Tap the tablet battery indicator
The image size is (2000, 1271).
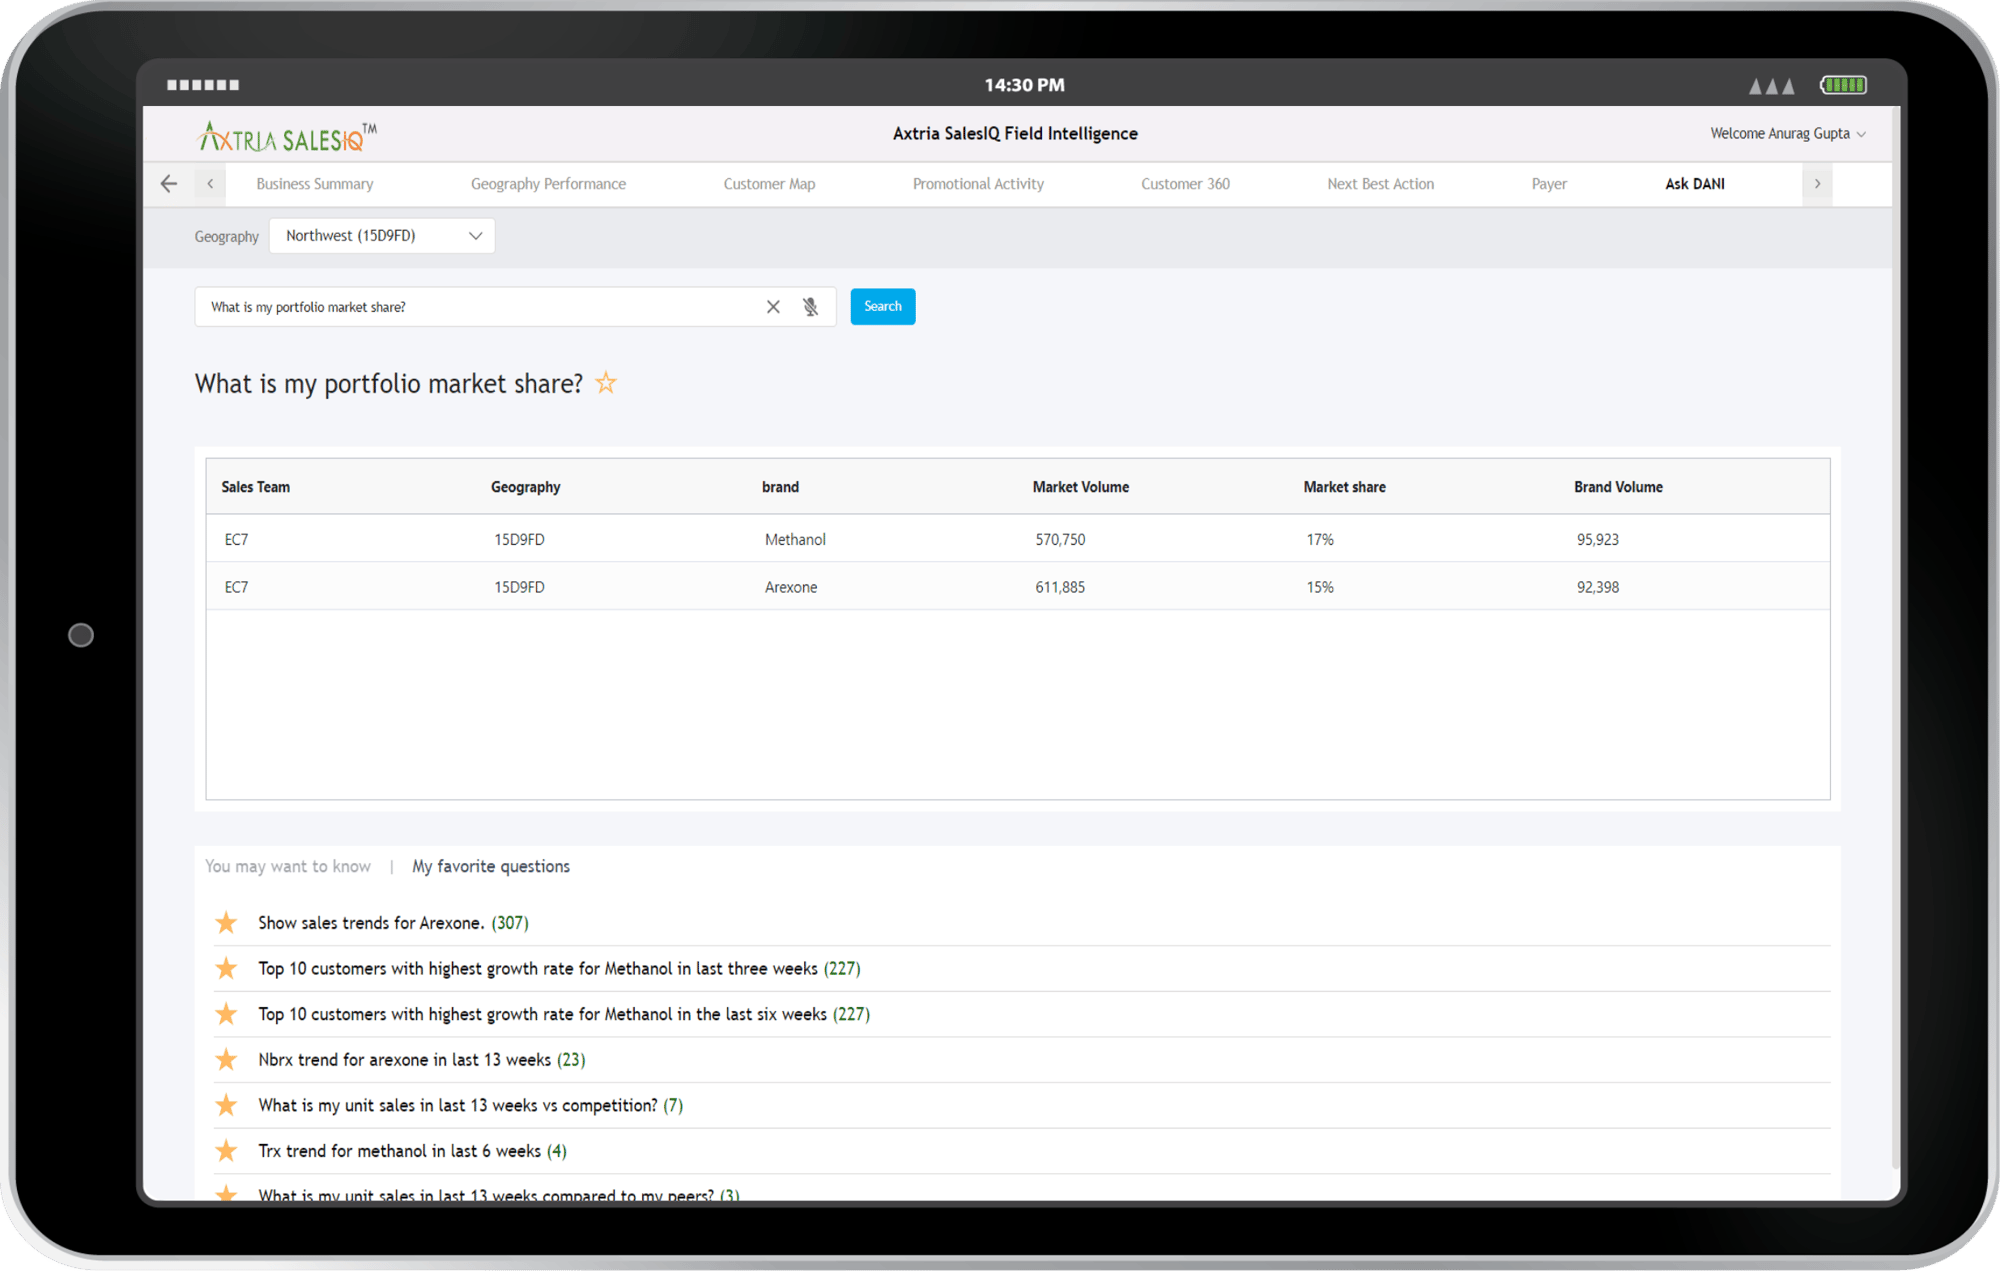click(x=1843, y=85)
